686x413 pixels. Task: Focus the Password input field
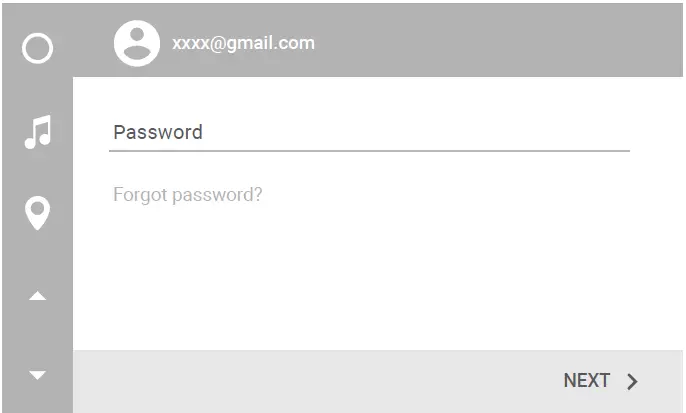368,132
